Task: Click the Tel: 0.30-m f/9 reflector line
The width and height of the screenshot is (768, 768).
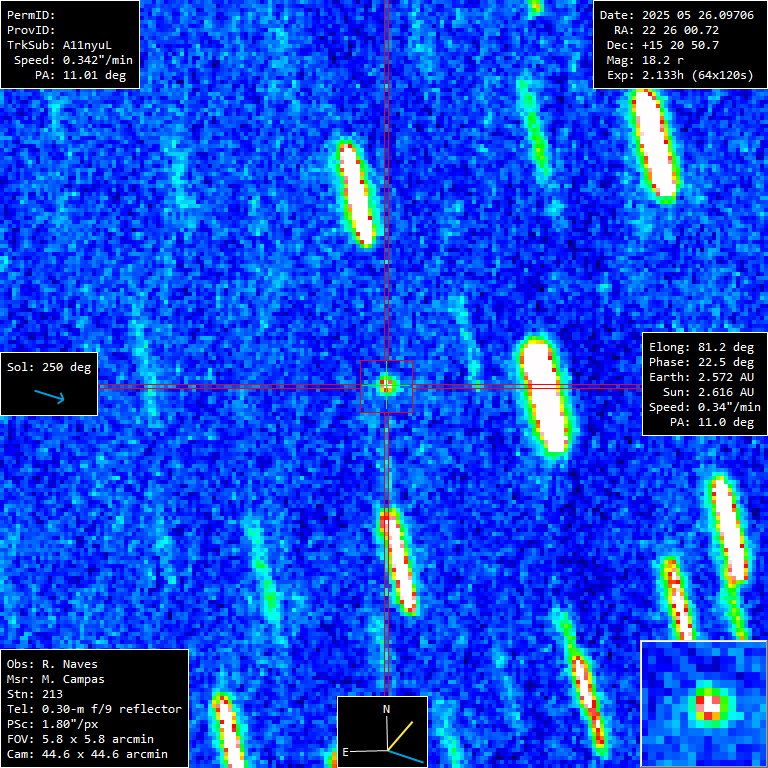Action: click(x=94, y=709)
